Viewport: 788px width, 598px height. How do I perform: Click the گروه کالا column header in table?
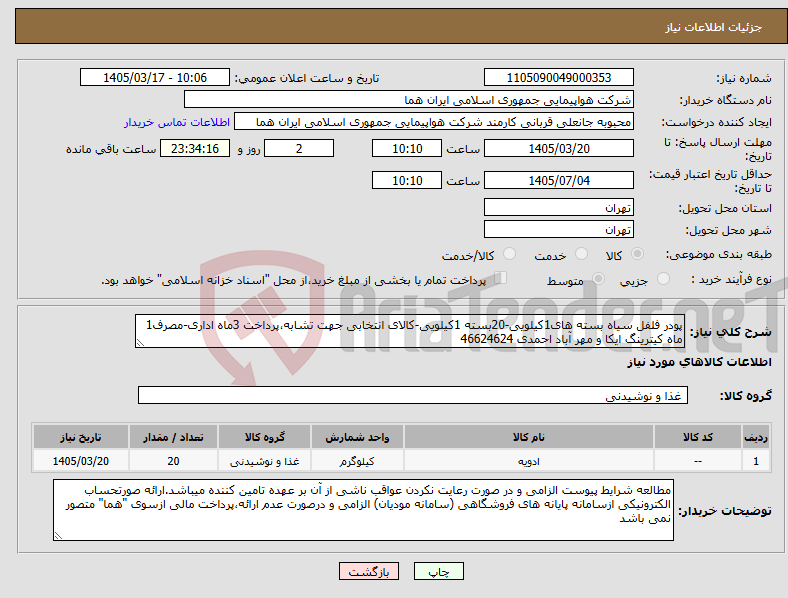264,437
